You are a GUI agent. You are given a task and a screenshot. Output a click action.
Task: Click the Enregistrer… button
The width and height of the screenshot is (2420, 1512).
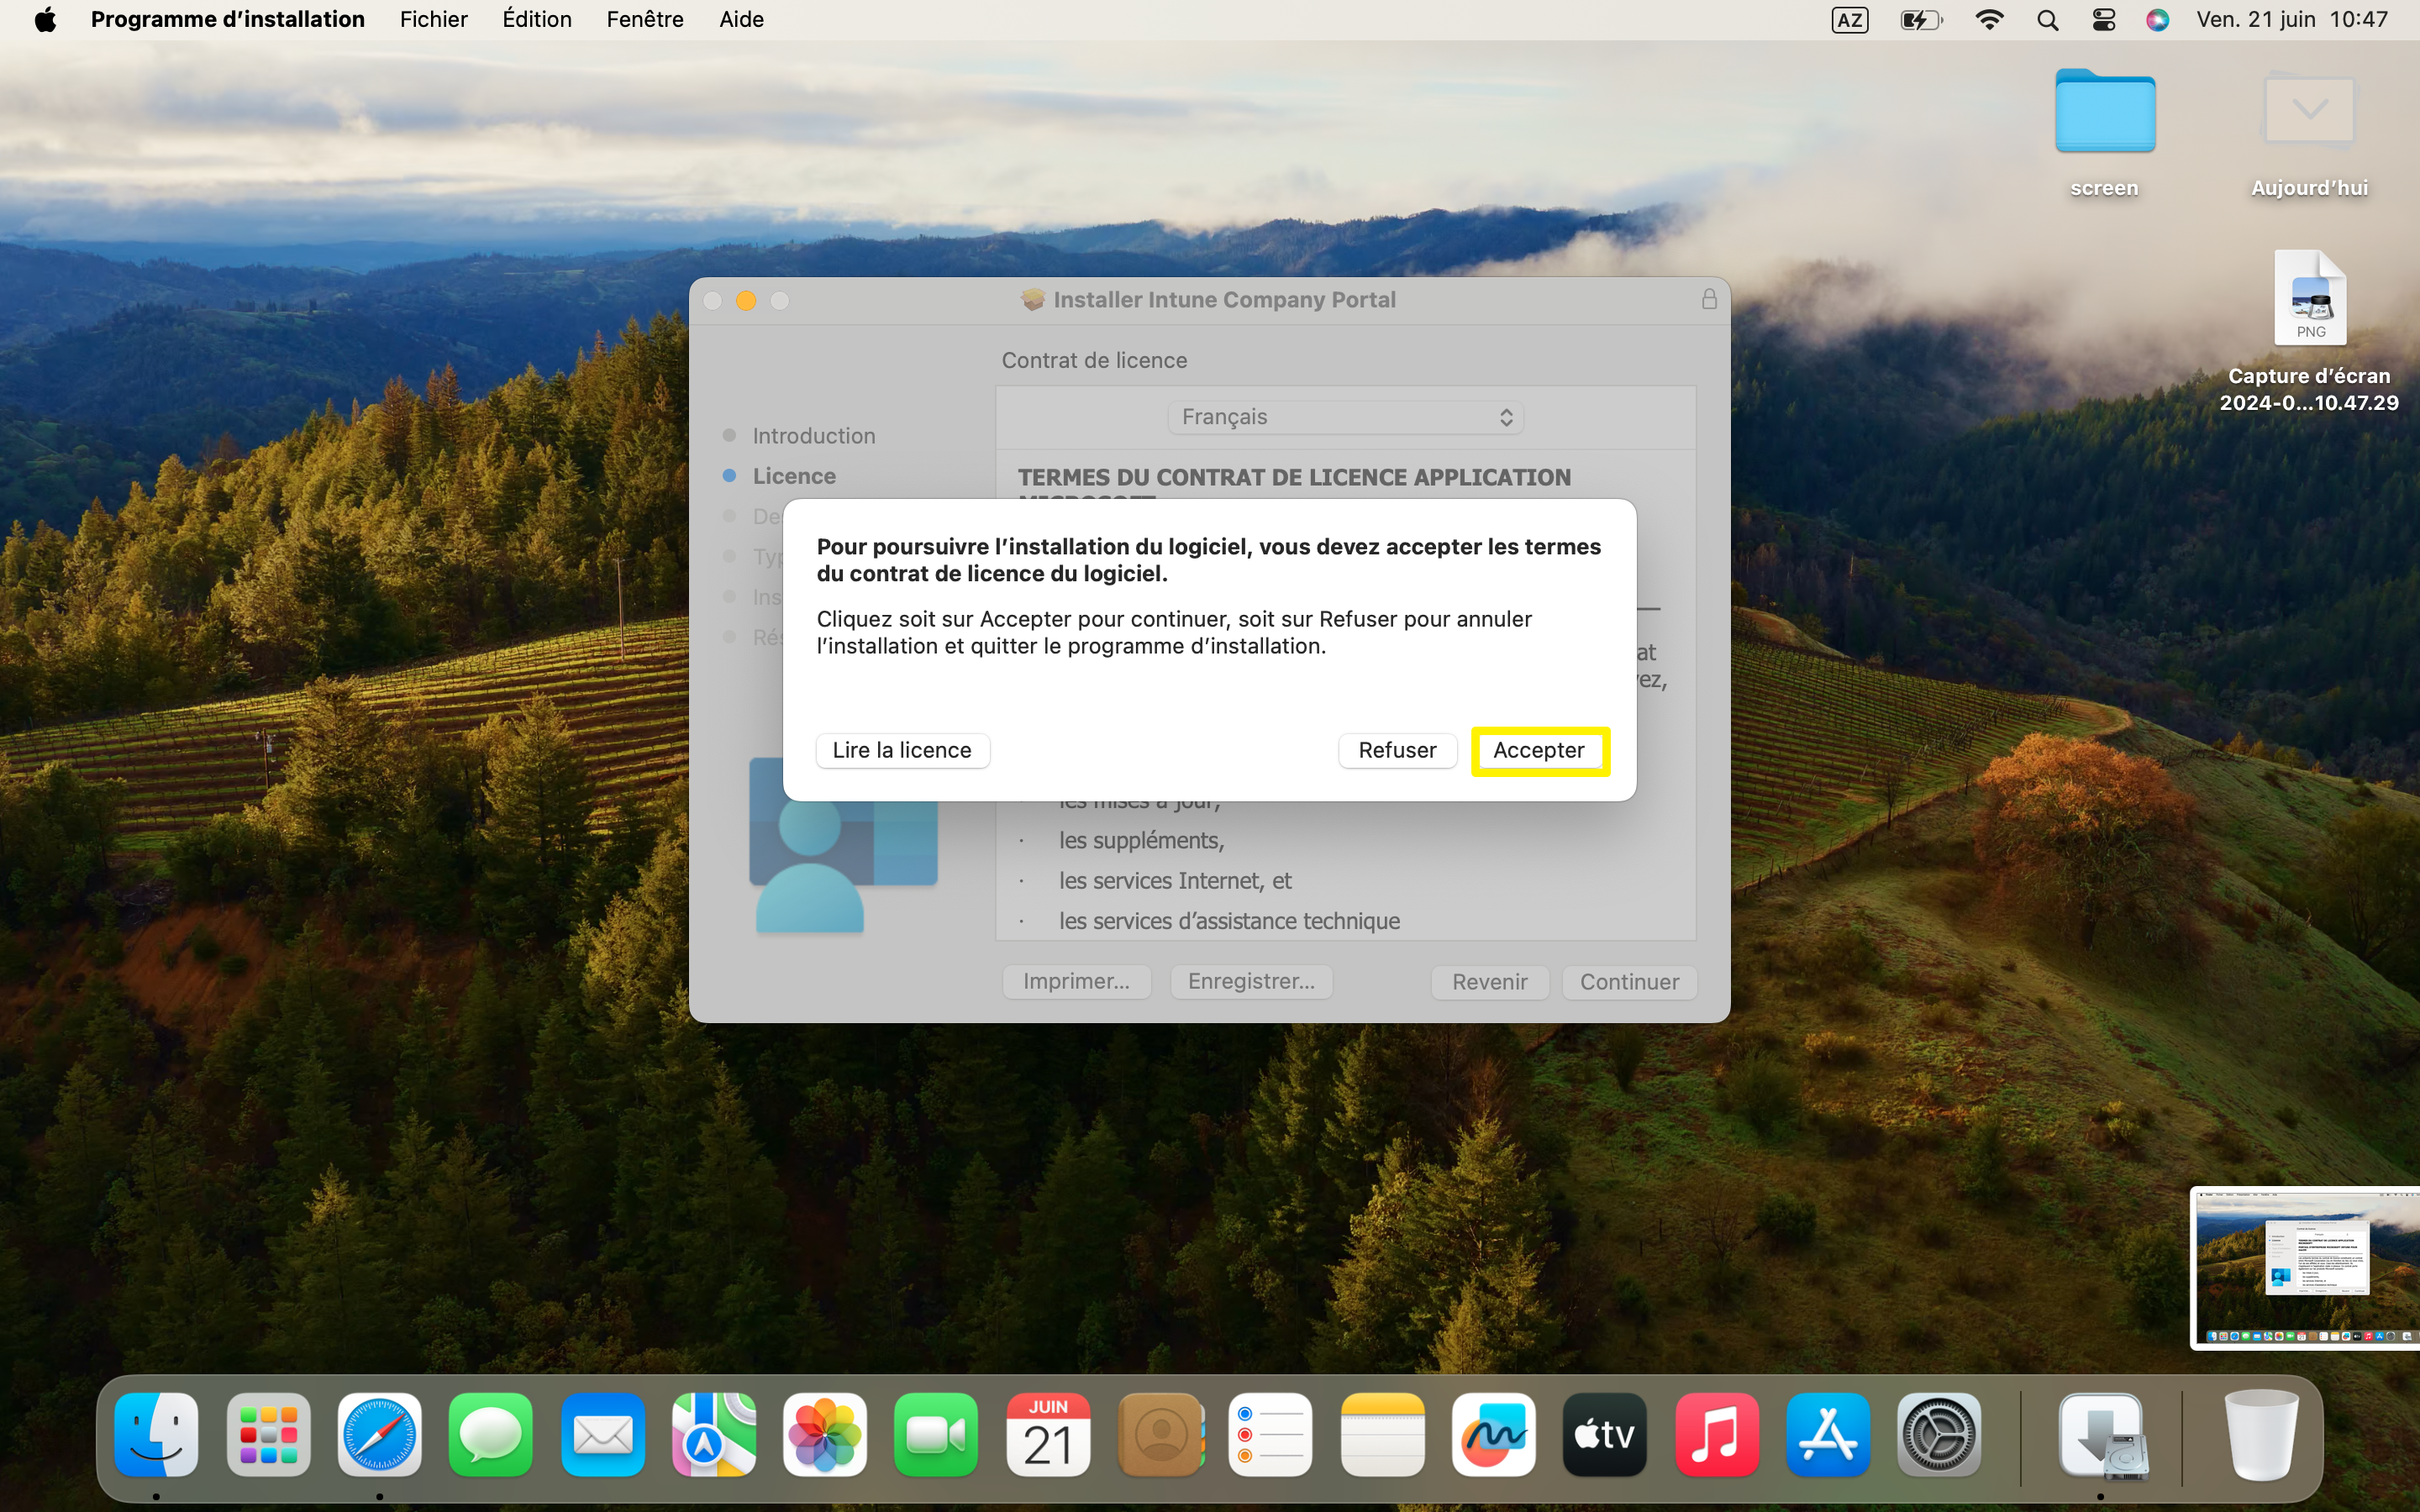click(x=1251, y=982)
